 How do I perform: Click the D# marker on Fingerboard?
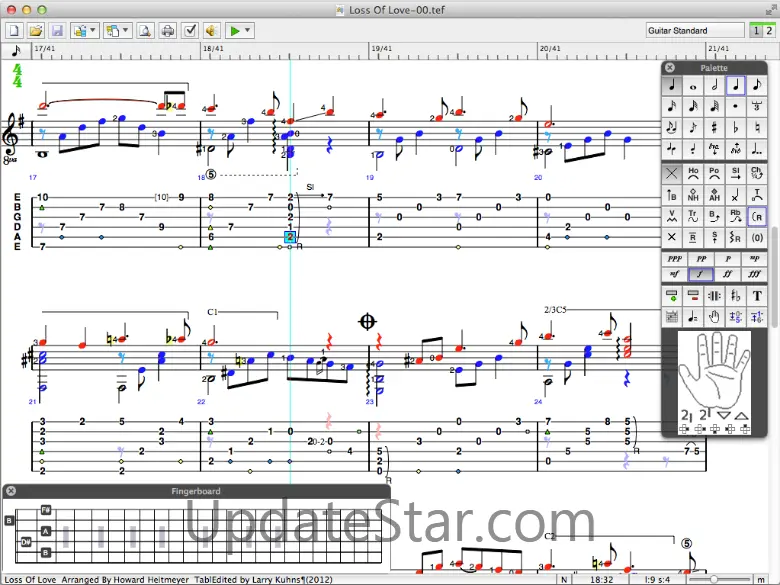[26, 542]
